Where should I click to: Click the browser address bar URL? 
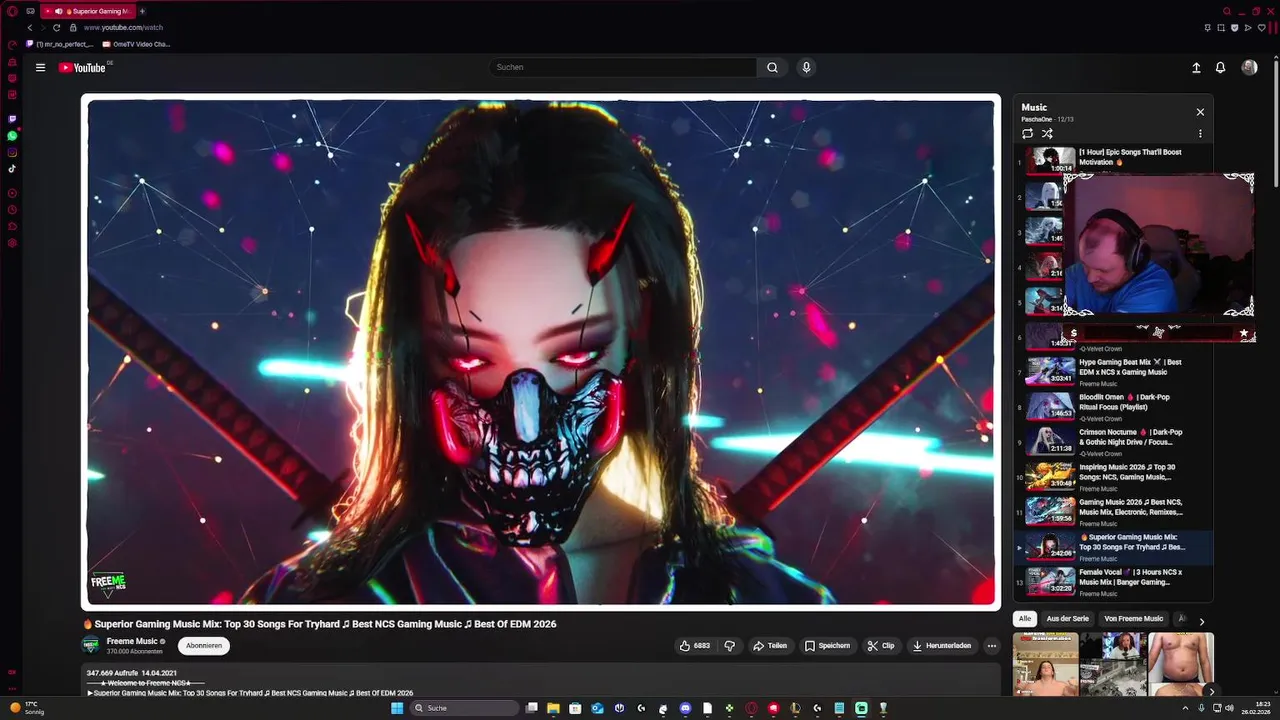[x=123, y=28]
